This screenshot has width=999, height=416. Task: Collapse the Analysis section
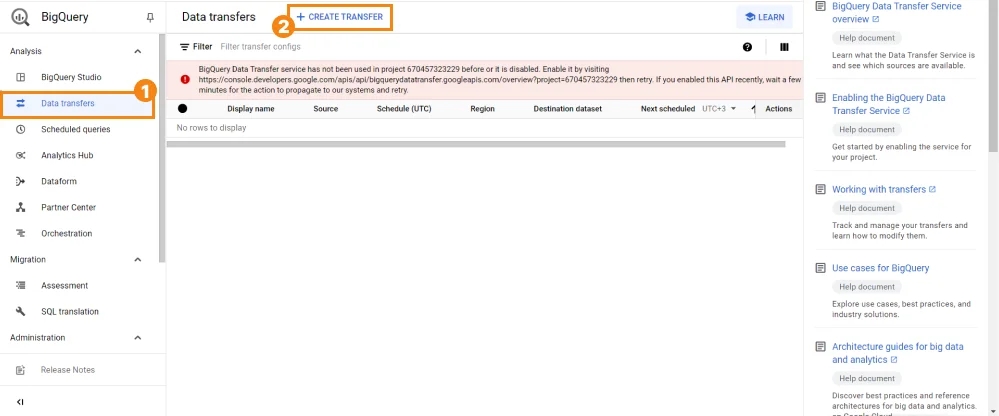pyautogui.click(x=138, y=52)
